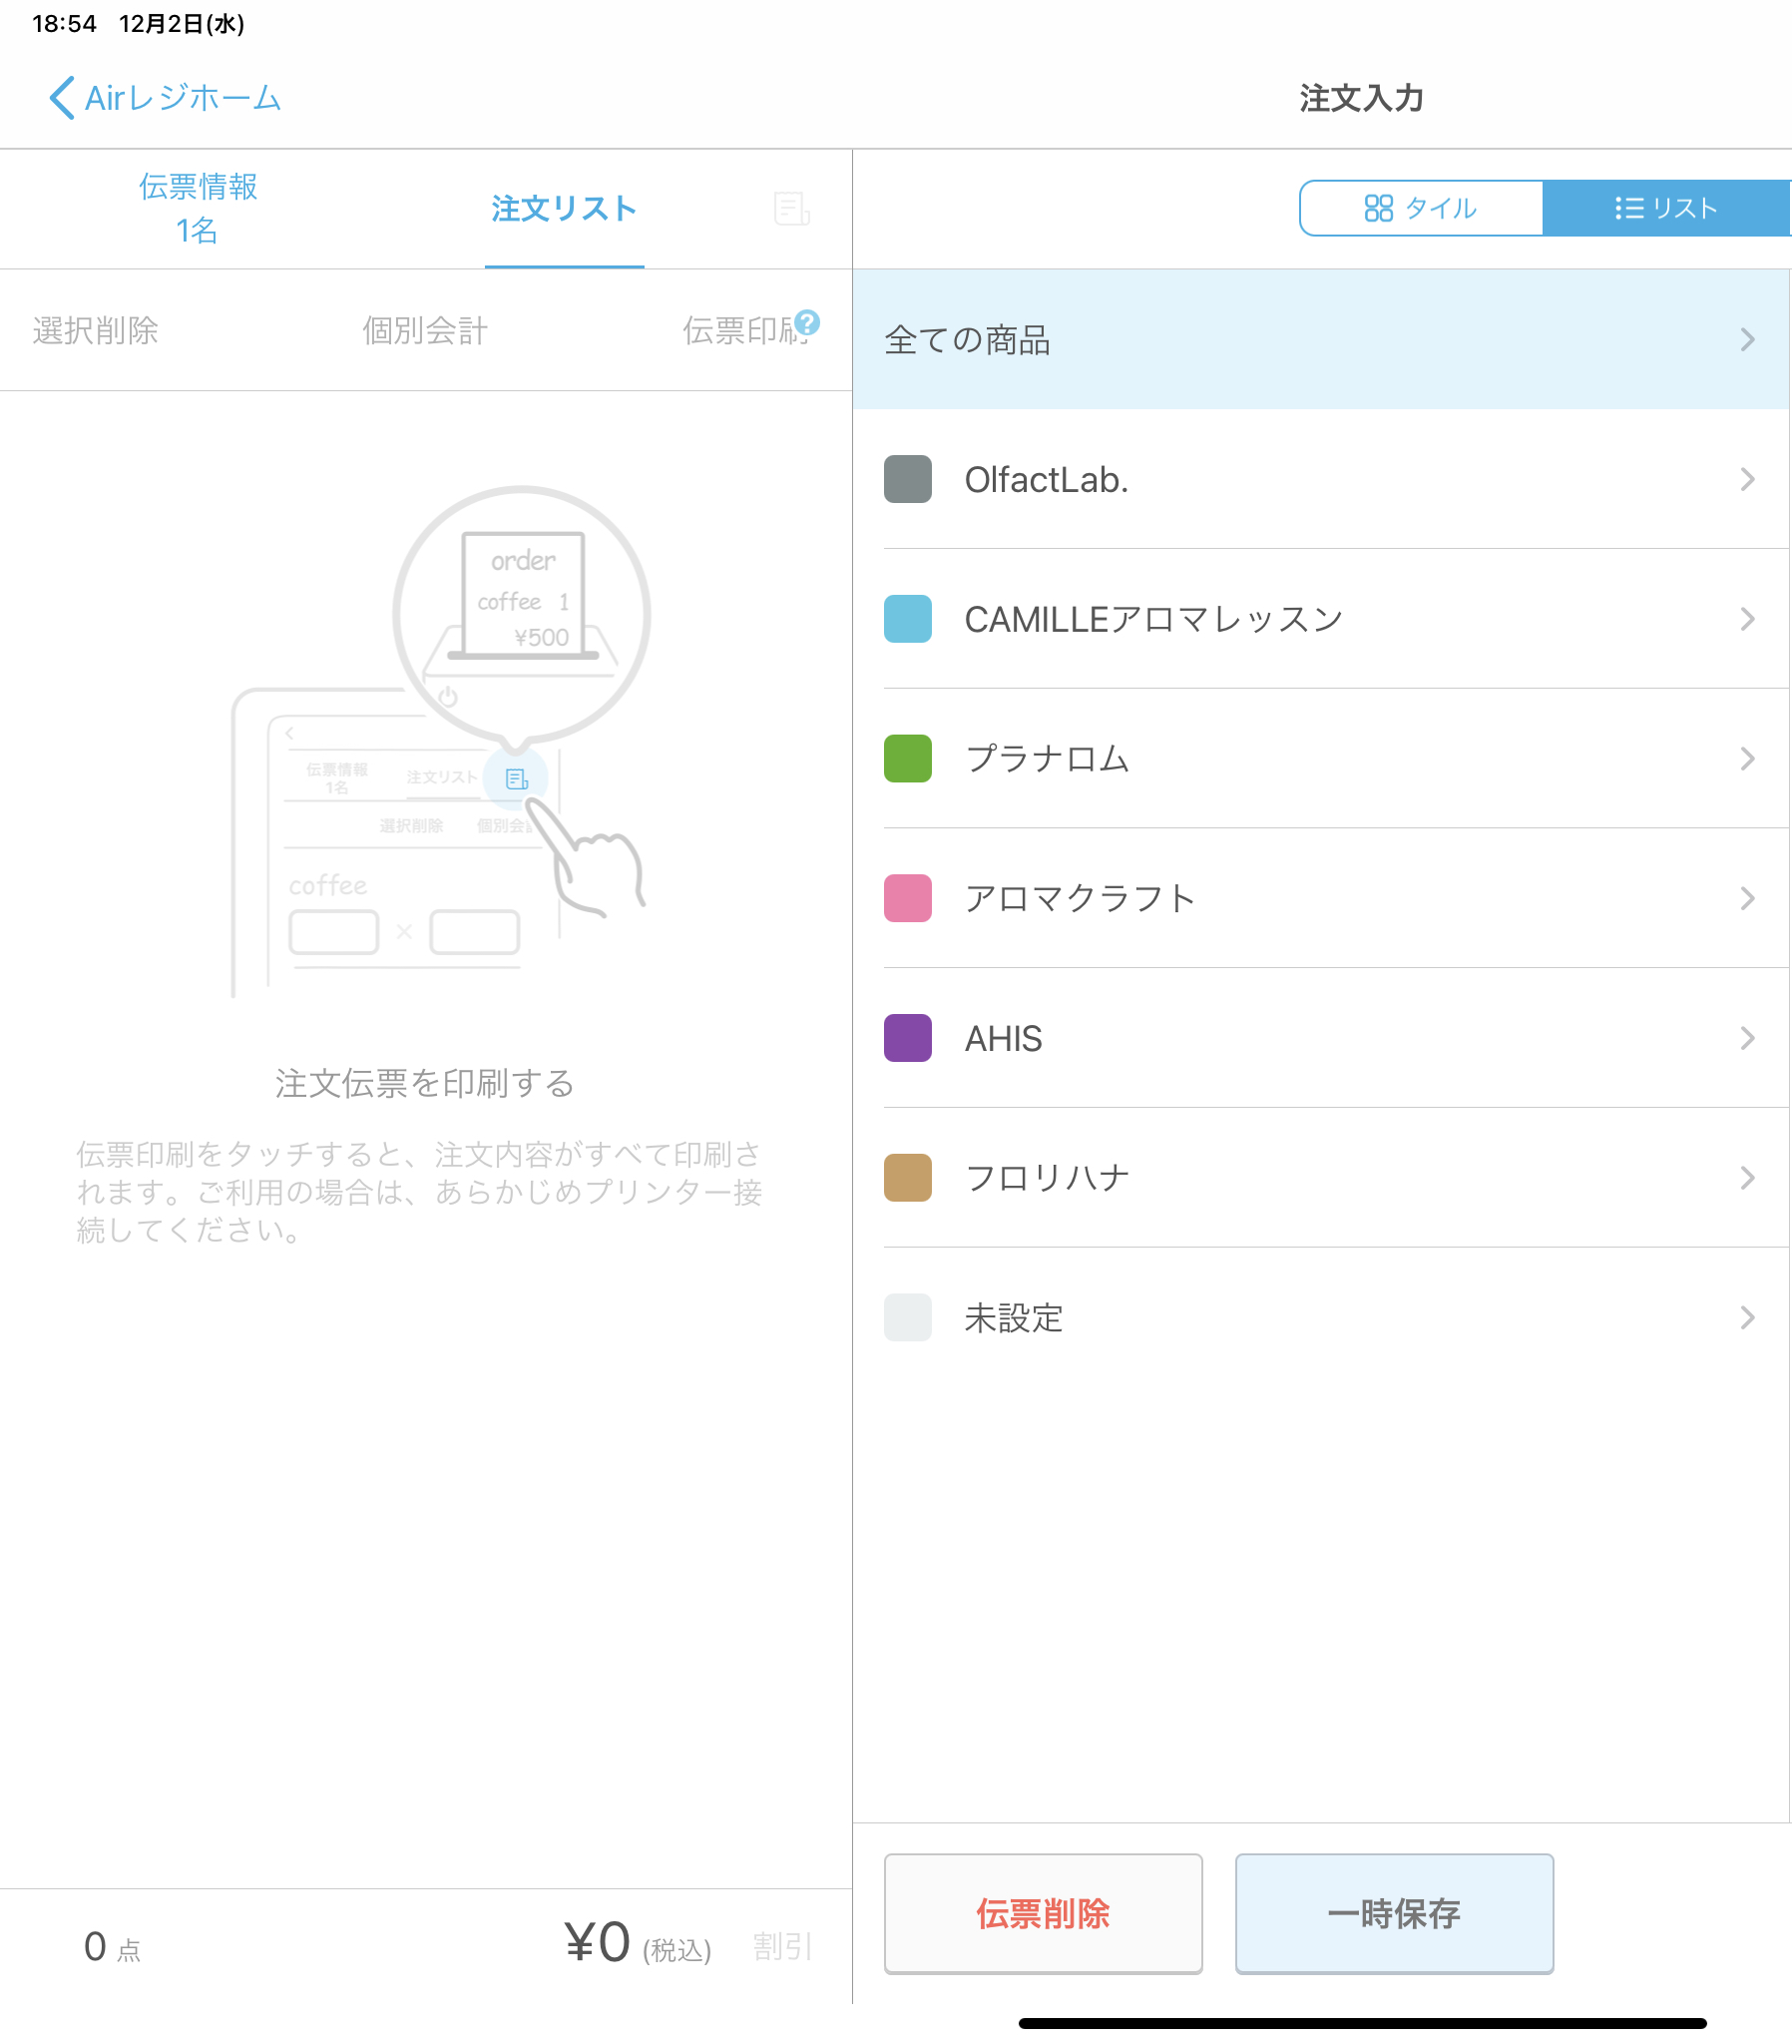
Task: Select the 注文リスト tab
Action: 564,208
